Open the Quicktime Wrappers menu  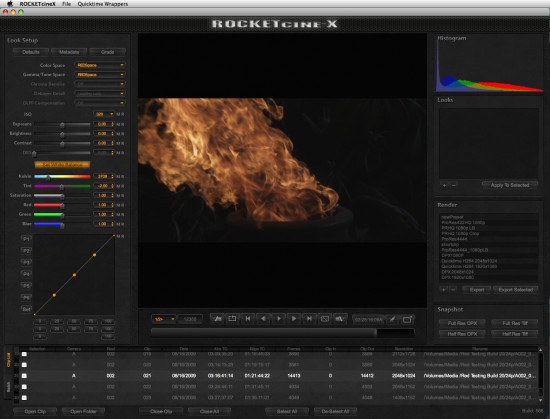click(x=103, y=4)
